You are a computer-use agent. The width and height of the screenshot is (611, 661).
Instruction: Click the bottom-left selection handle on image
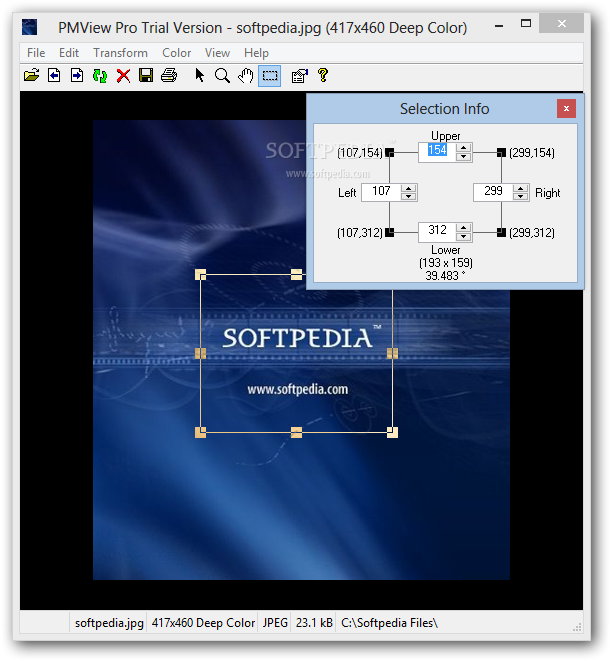point(201,433)
